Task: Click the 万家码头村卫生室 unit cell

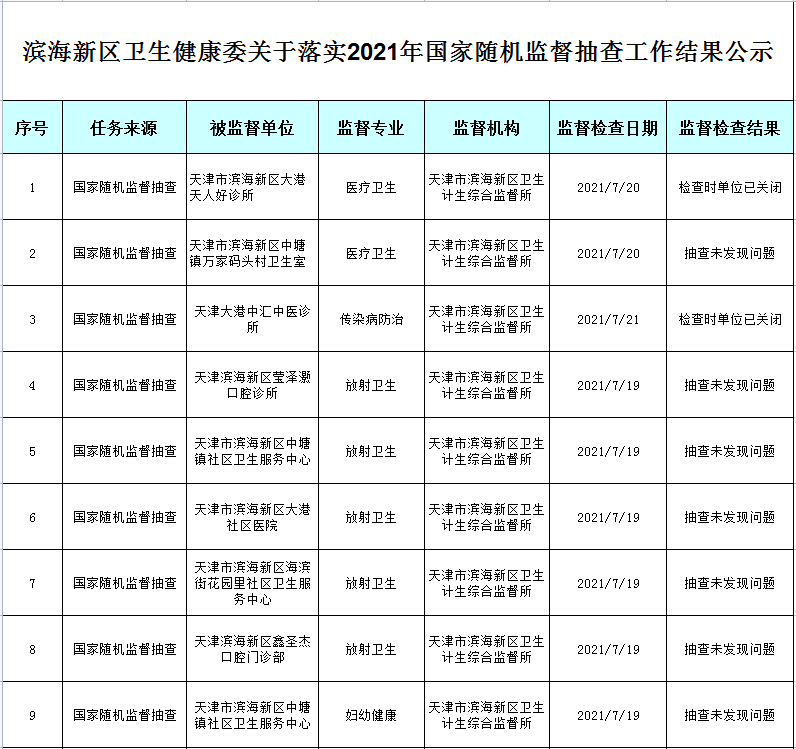Action: [x=252, y=253]
